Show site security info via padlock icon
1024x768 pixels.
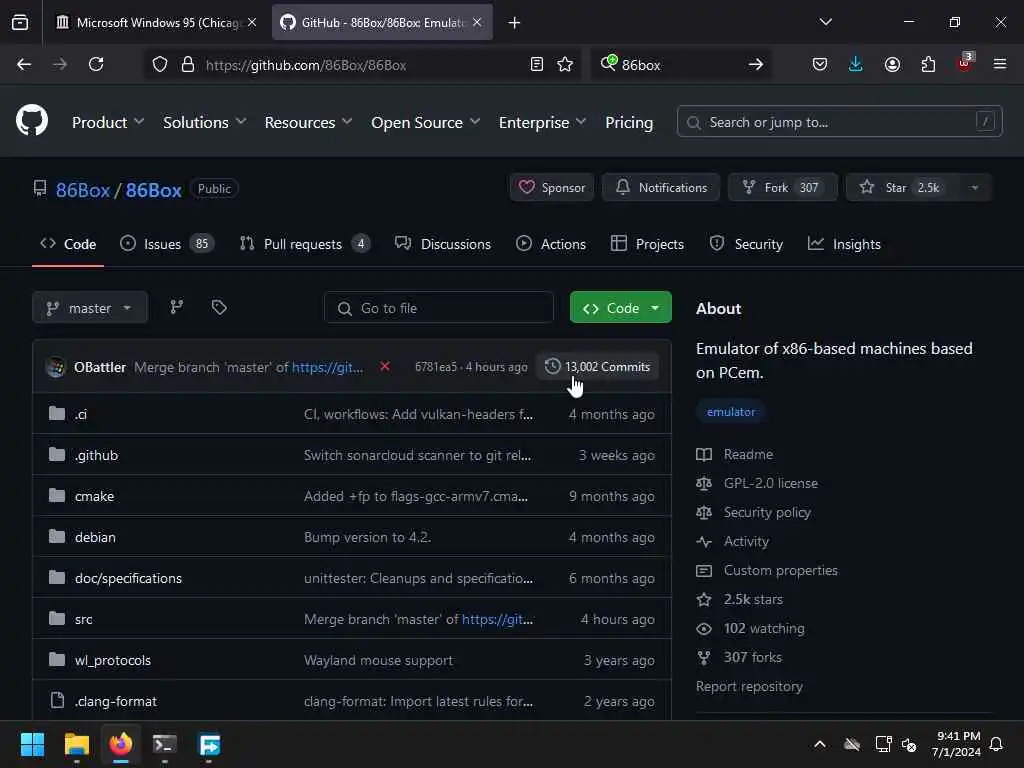[x=187, y=64]
